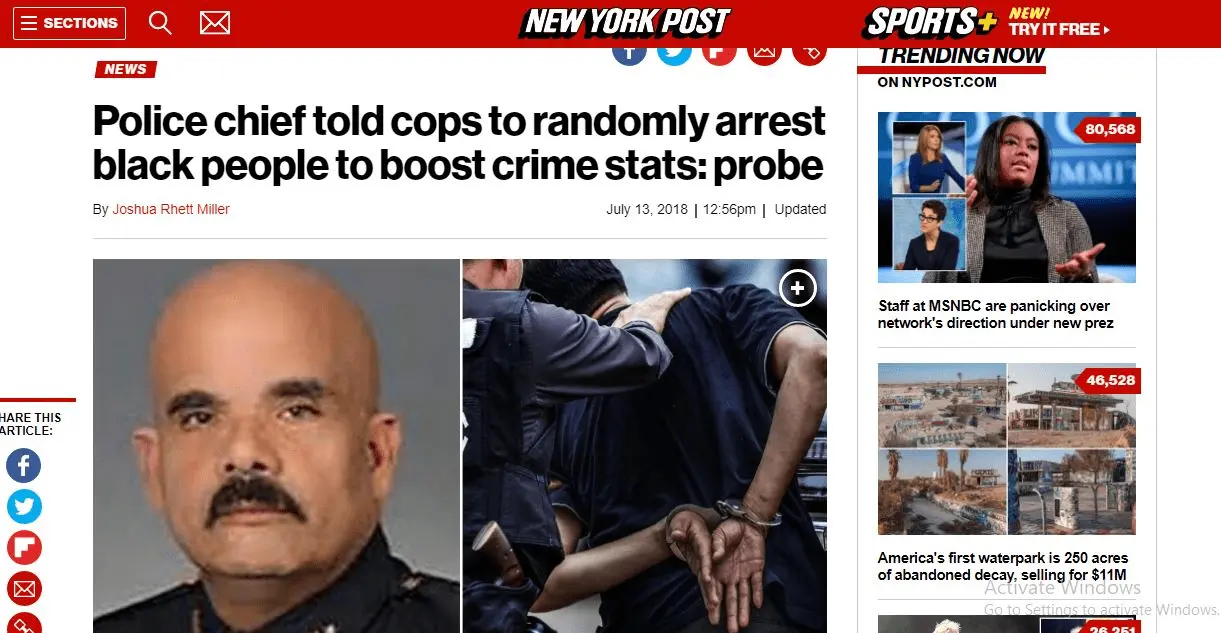The image size is (1221, 633).
Task: Expand the article image with plus icon
Action: point(798,289)
